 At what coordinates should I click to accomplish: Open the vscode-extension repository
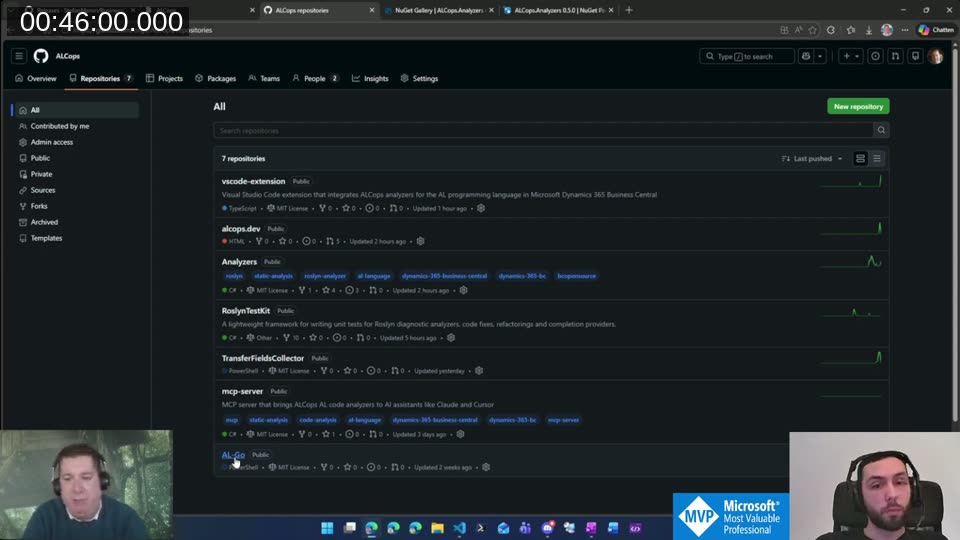[253, 181]
